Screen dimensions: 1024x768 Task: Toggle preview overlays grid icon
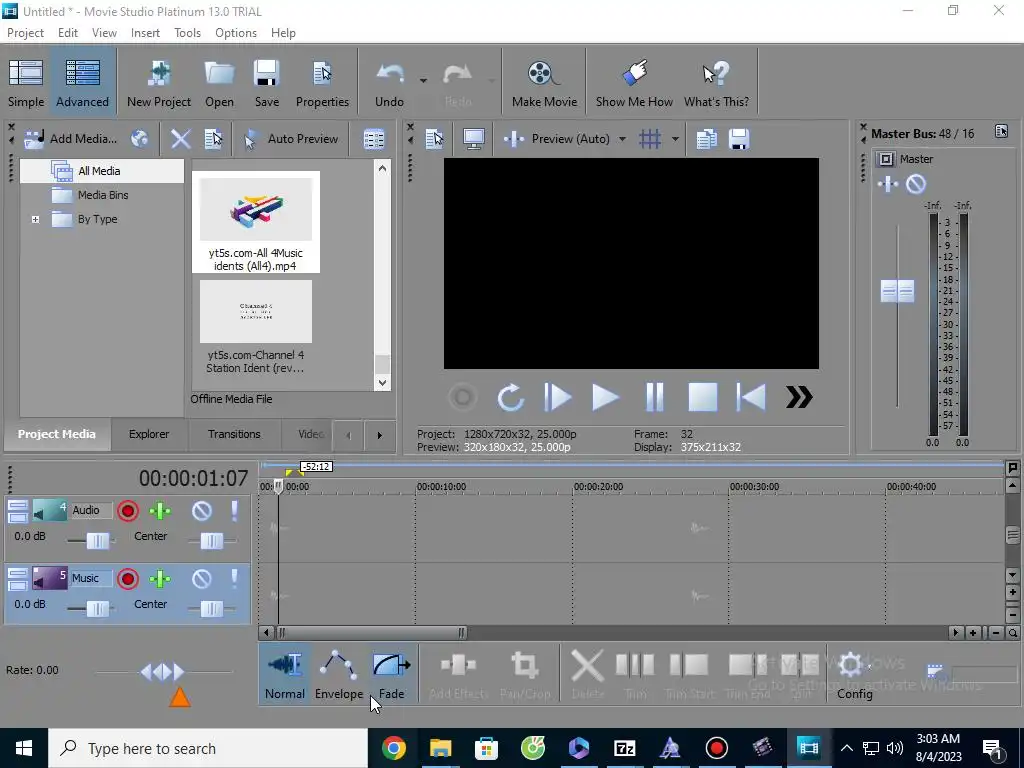(x=650, y=138)
